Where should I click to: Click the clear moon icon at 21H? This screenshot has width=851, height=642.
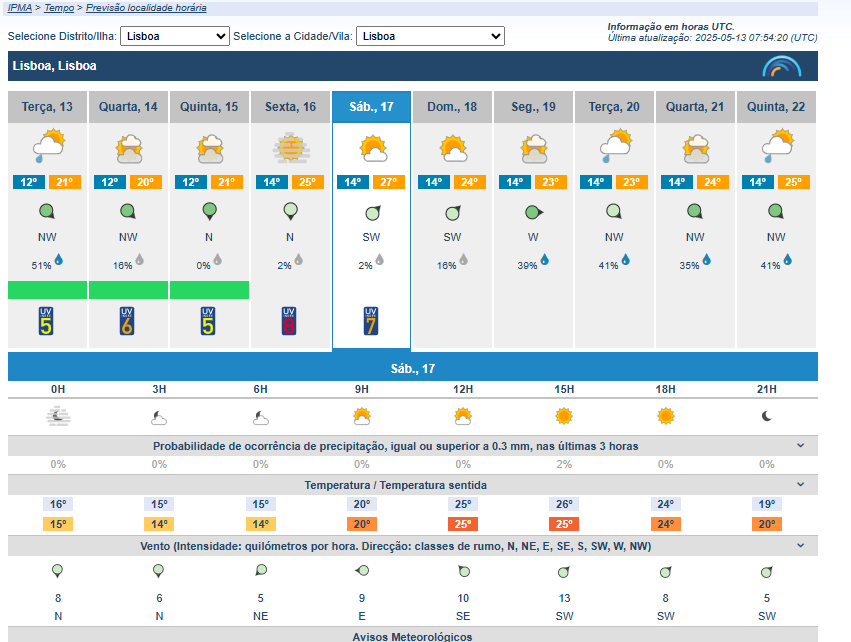click(x=766, y=416)
